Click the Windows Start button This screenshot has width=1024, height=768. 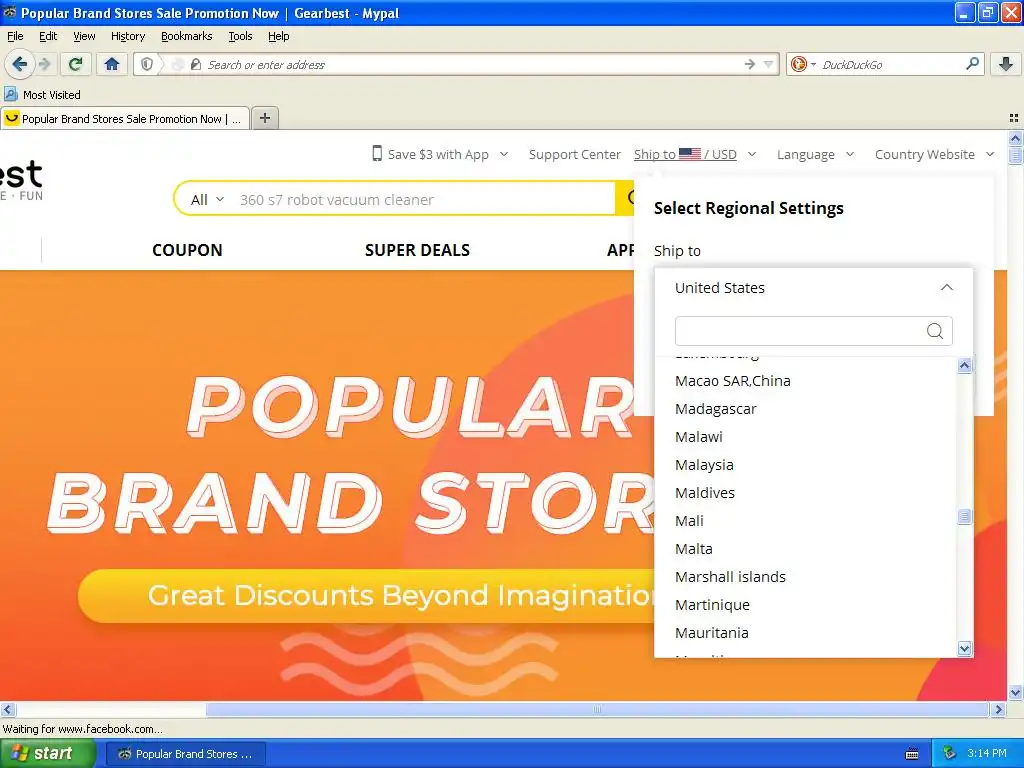[x=47, y=754]
